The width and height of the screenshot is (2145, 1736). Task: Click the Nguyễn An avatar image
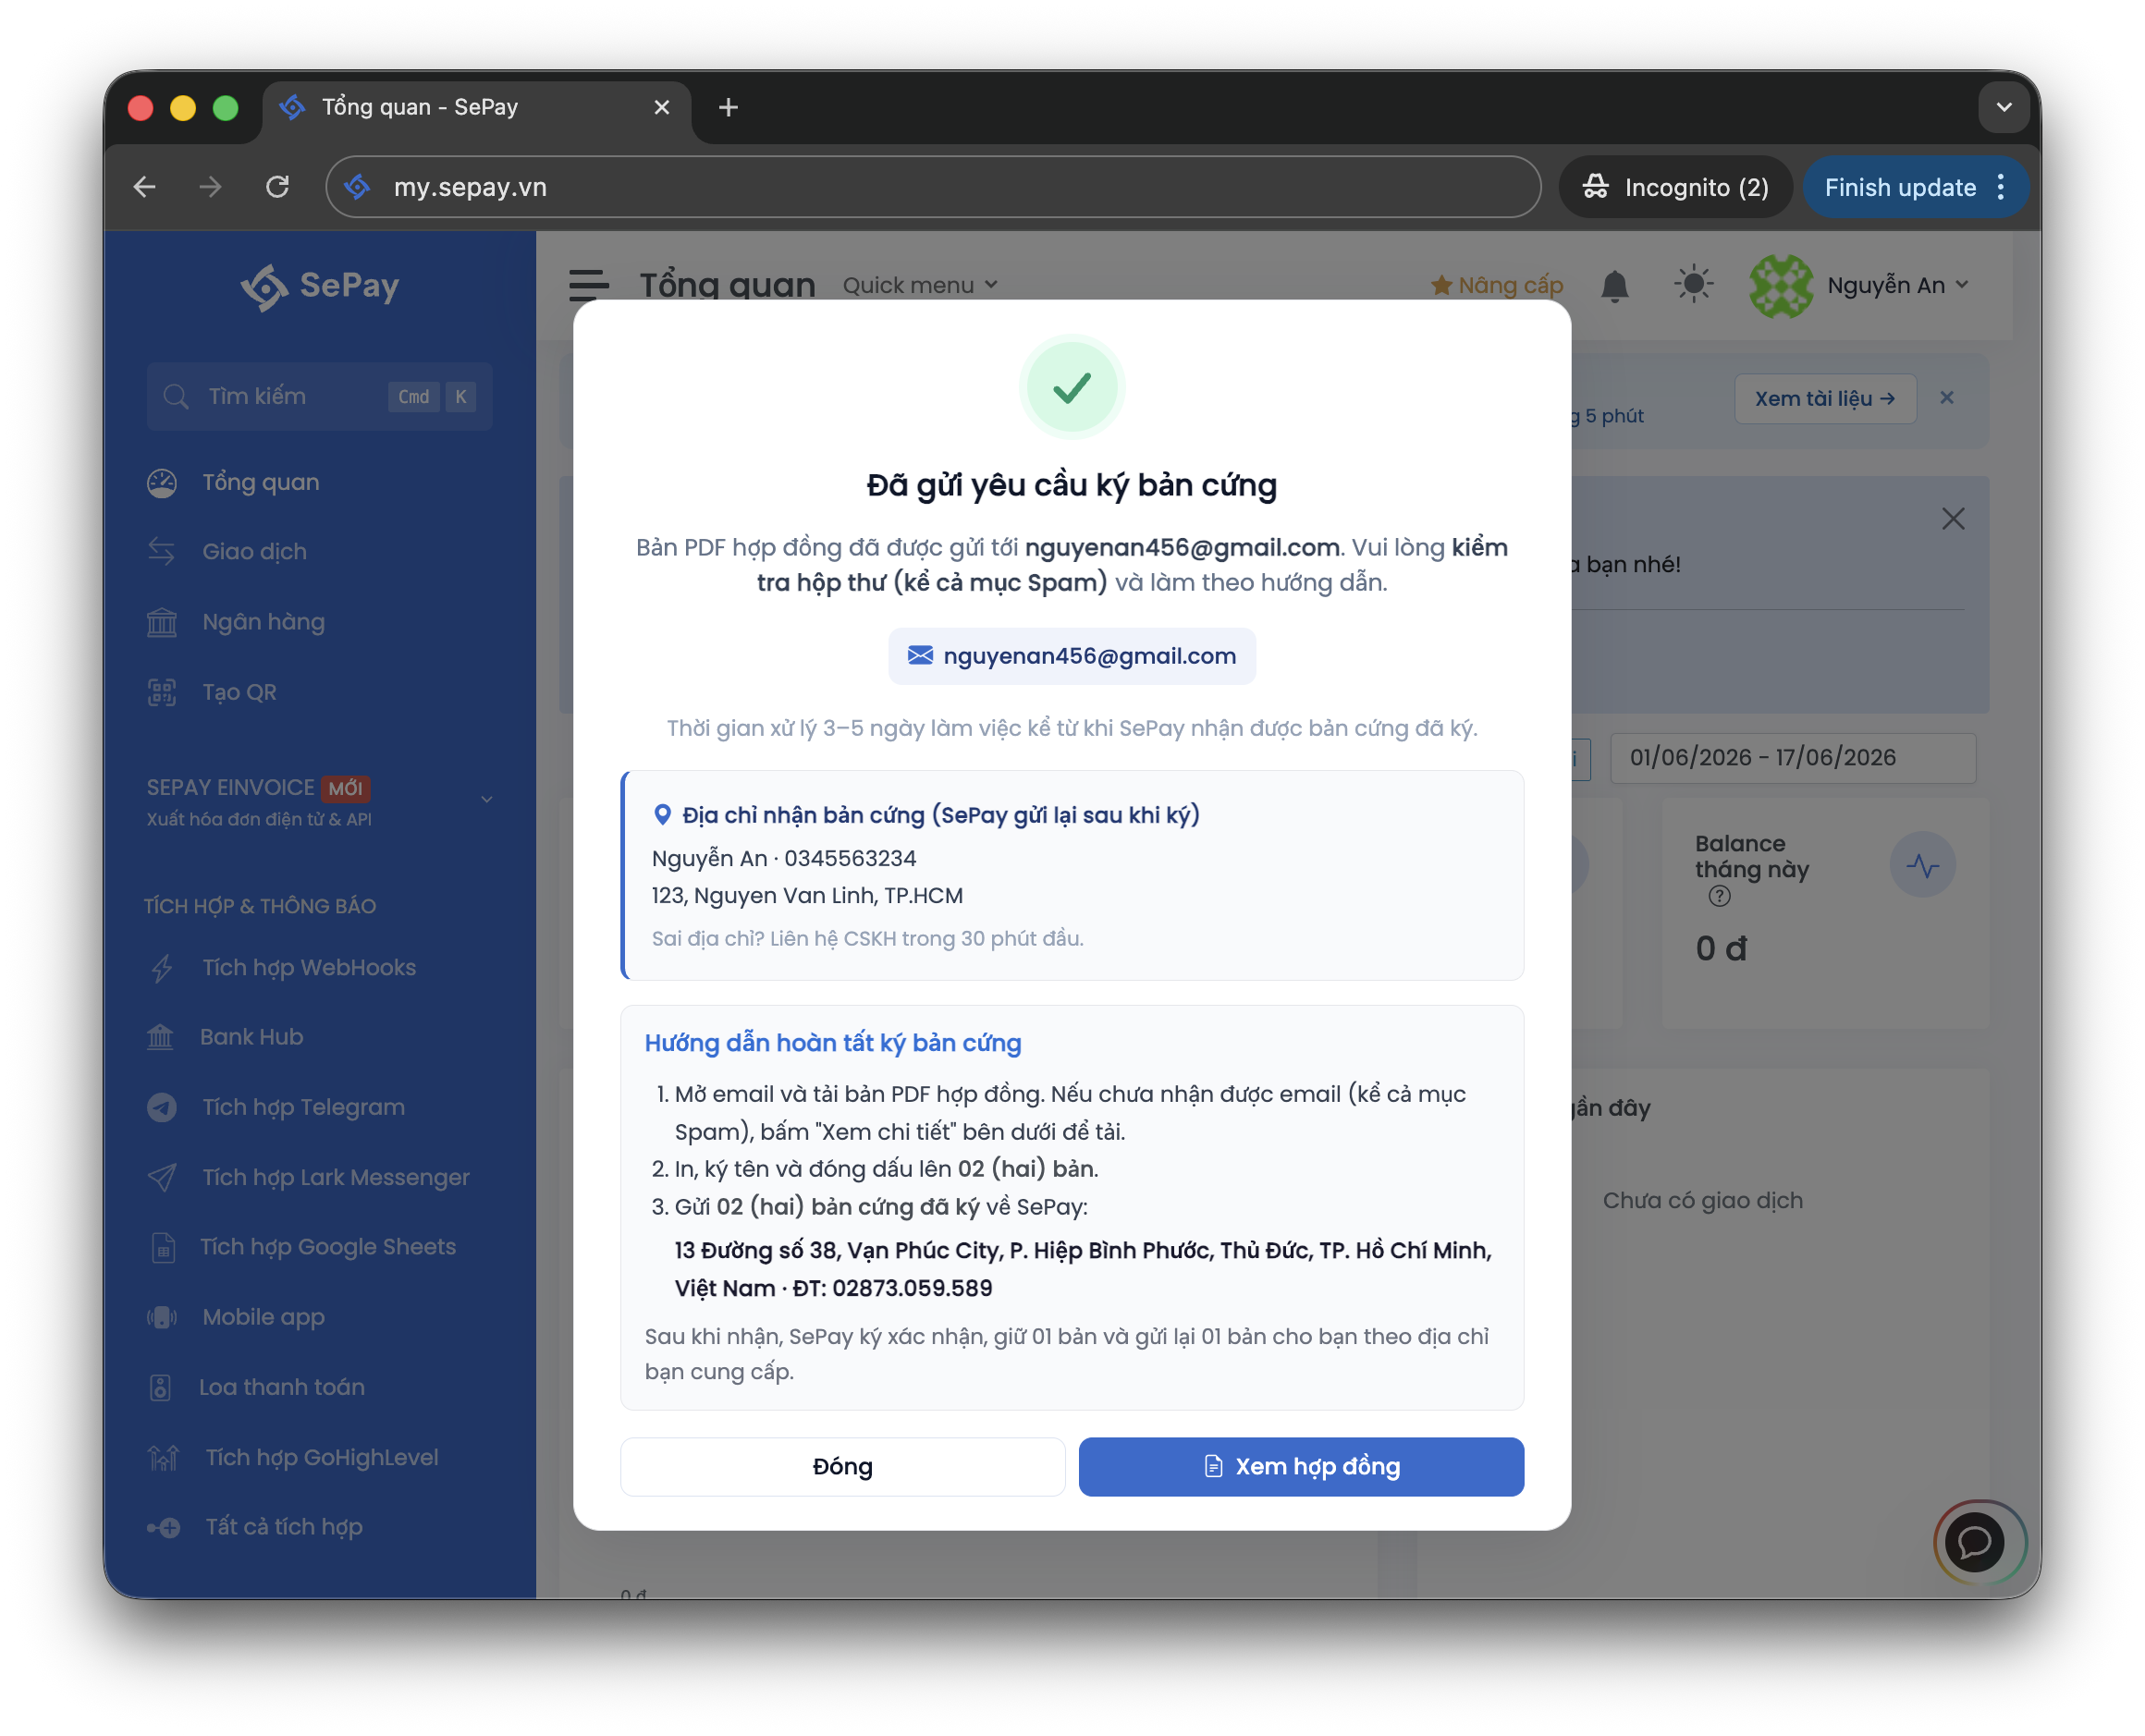[x=1781, y=286]
